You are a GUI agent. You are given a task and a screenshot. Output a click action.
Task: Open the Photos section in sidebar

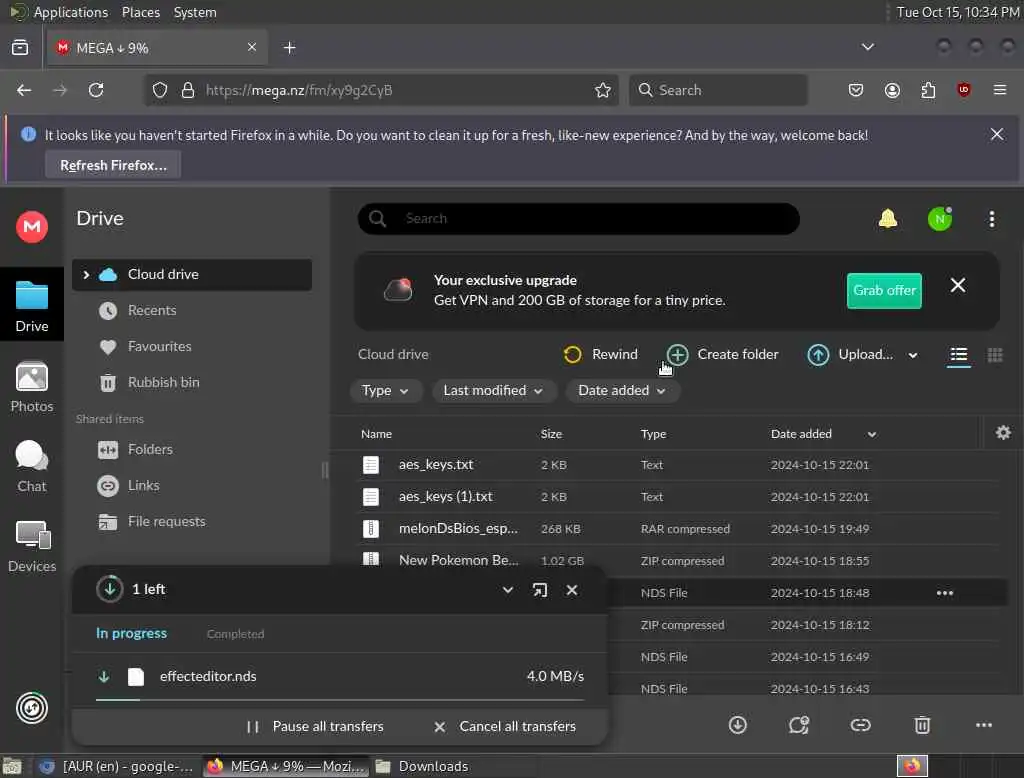(x=31, y=387)
